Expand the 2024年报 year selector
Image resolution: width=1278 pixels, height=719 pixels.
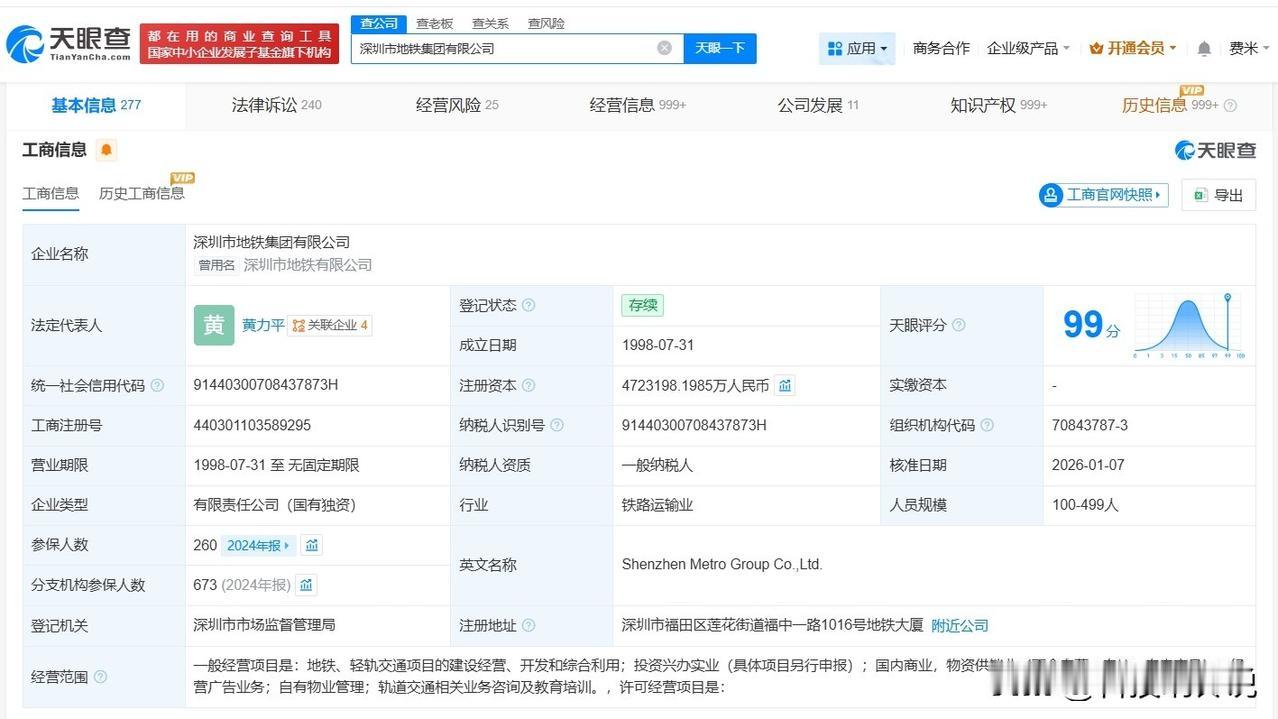tap(258, 545)
